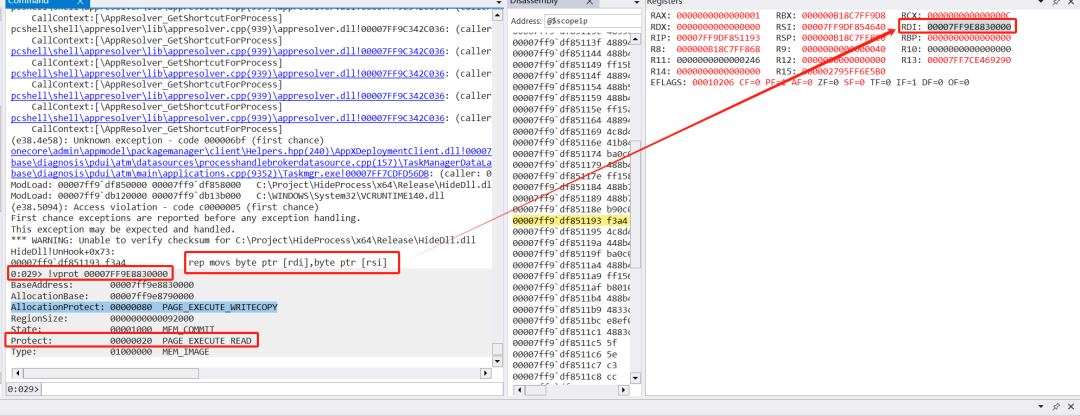1080x416 pixels.
Task: Click Disassembly pane scroll-down arrow
Action: click(636, 377)
